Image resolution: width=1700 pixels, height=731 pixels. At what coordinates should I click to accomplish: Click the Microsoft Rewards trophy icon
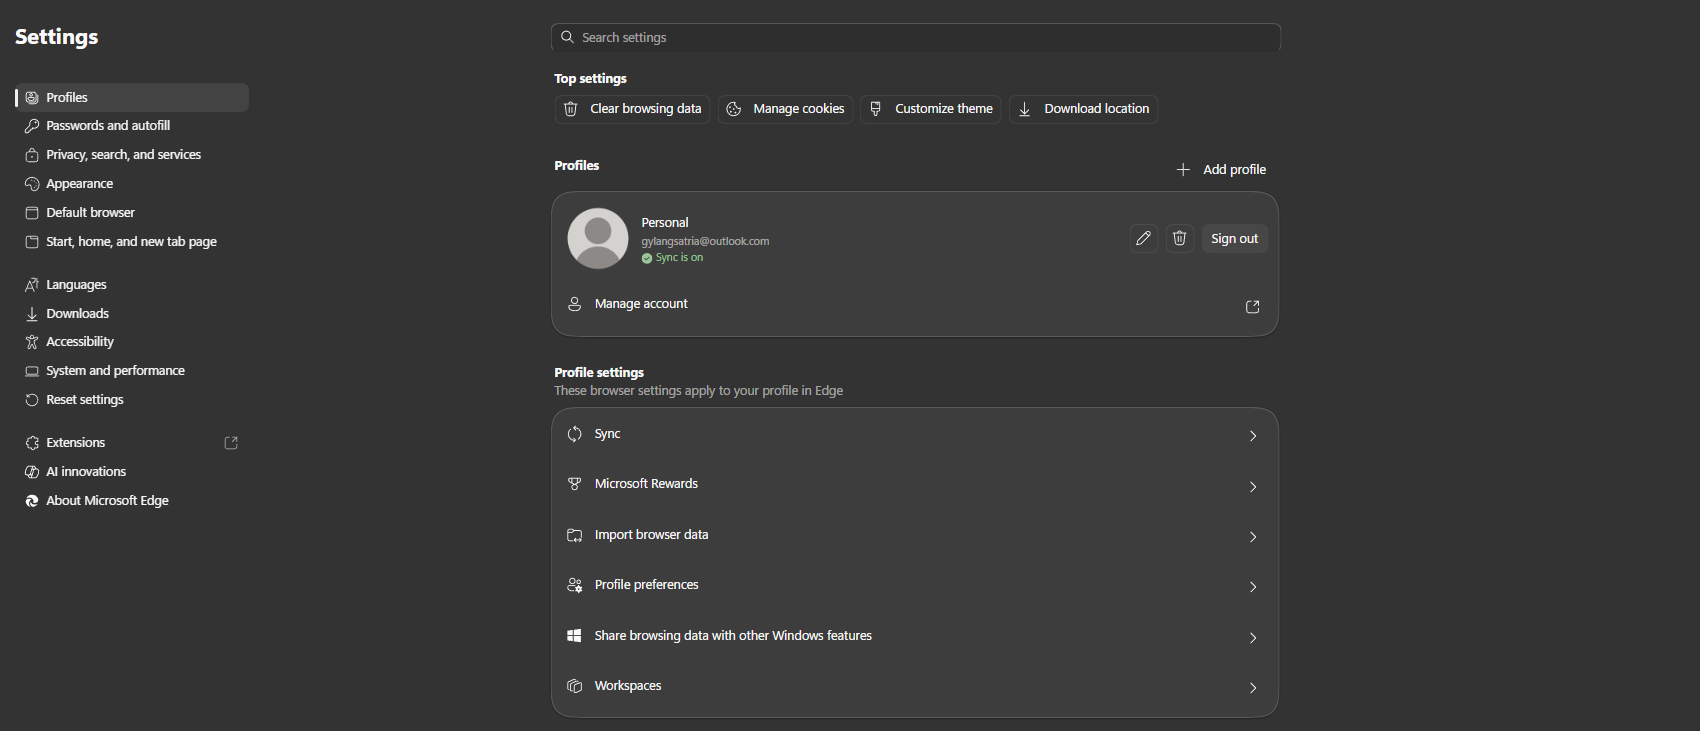pyautogui.click(x=574, y=484)
